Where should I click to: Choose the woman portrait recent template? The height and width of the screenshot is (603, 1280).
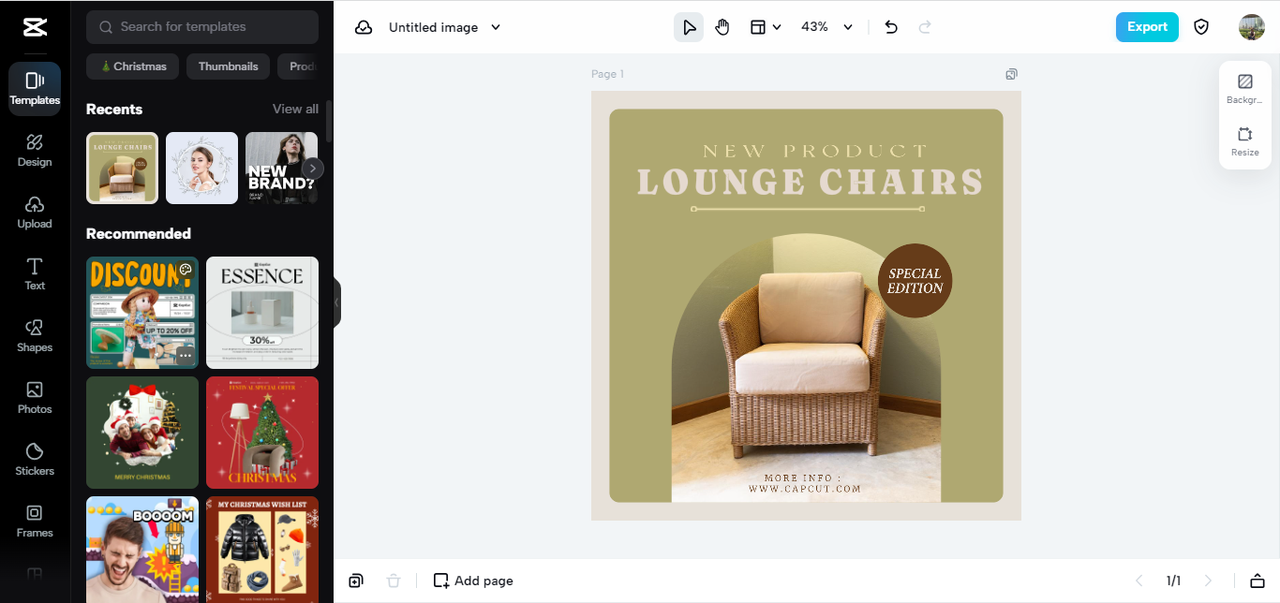202,168
